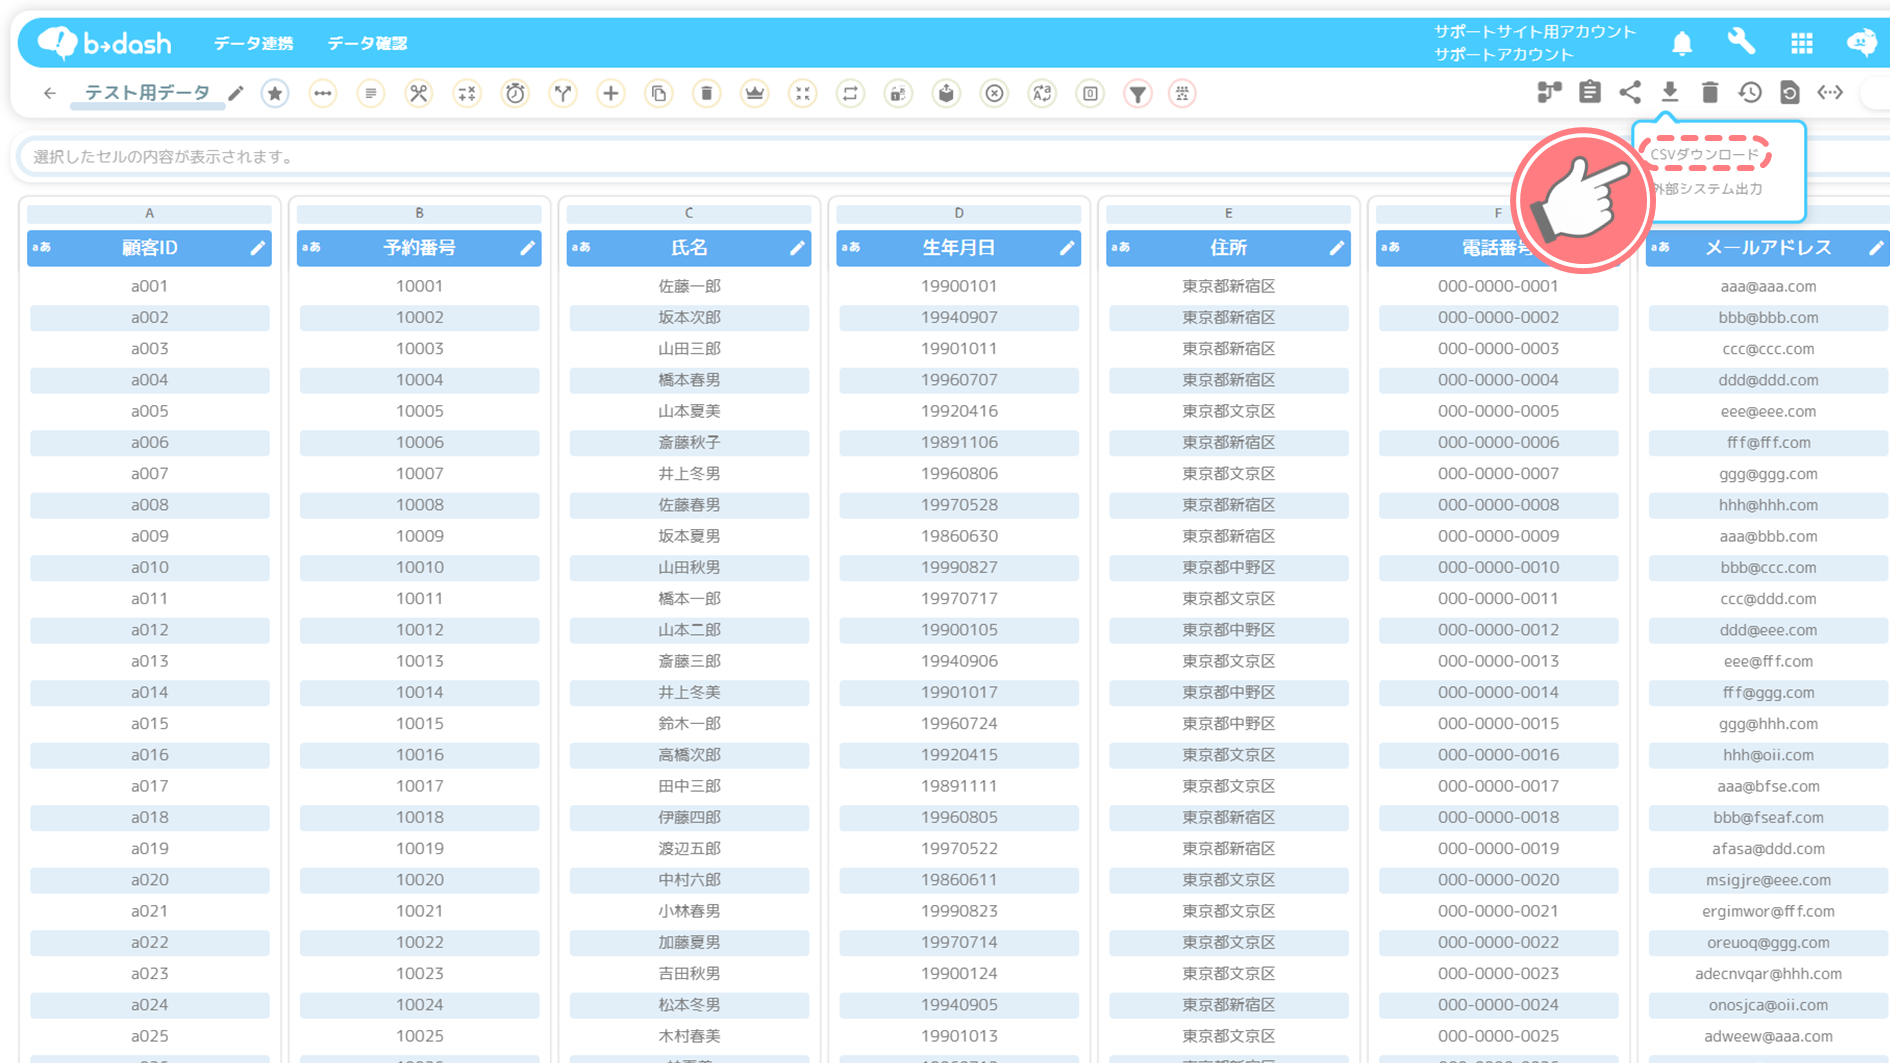Open the apps grid menu

tap(1802, 43)
